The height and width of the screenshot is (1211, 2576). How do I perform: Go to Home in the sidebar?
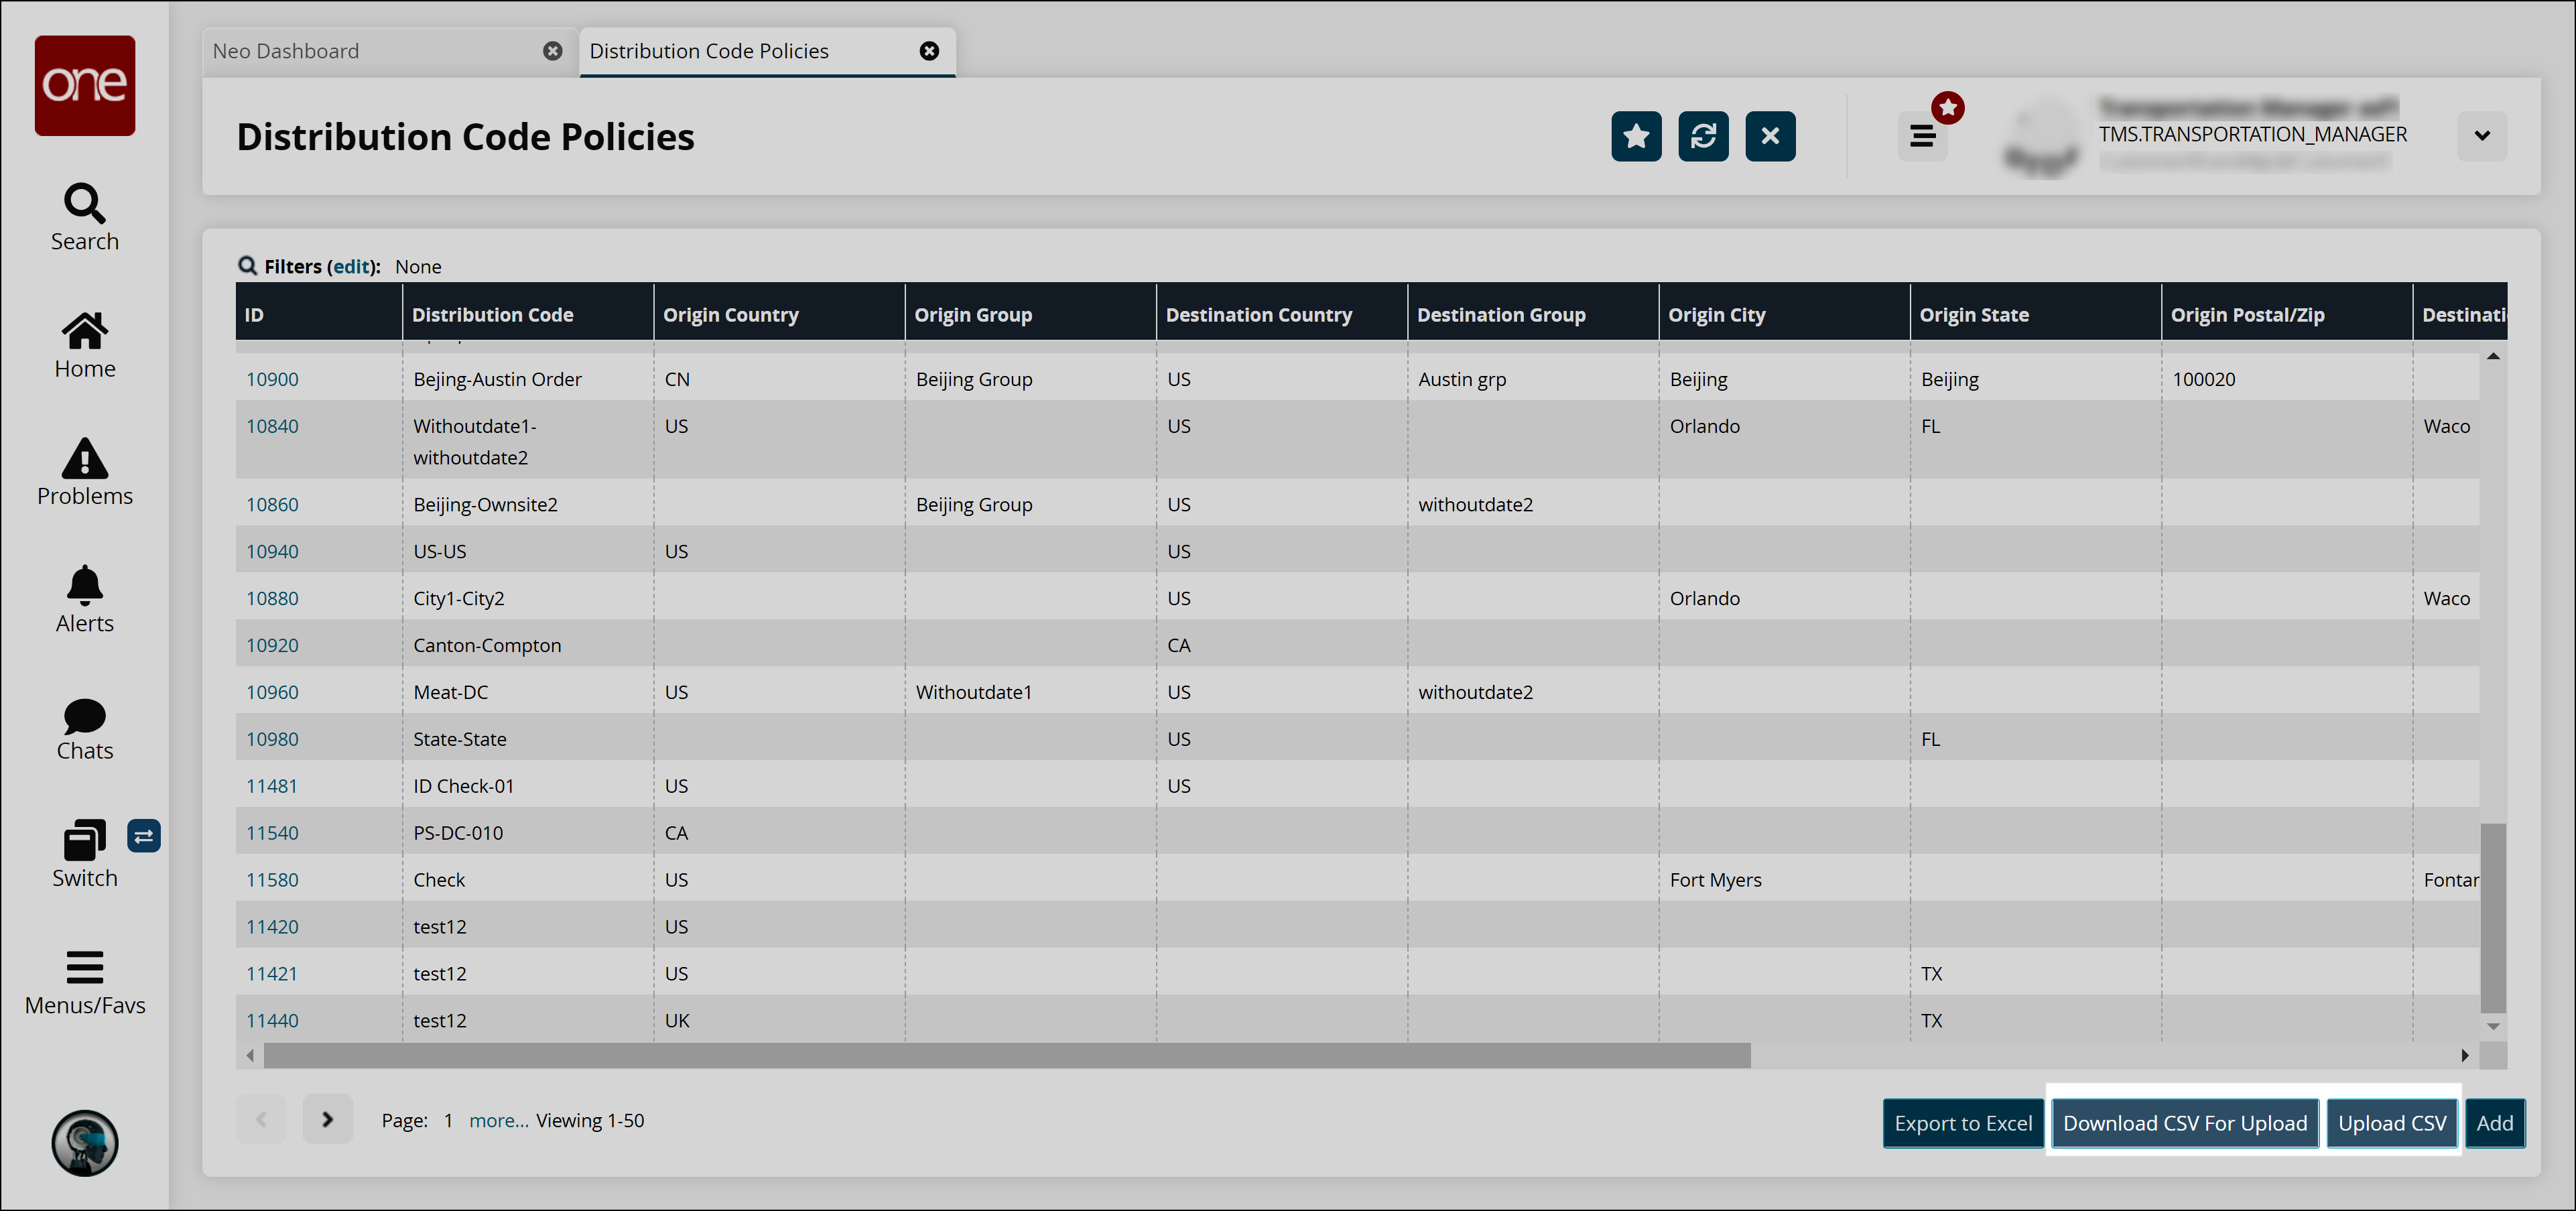[84, 344]
